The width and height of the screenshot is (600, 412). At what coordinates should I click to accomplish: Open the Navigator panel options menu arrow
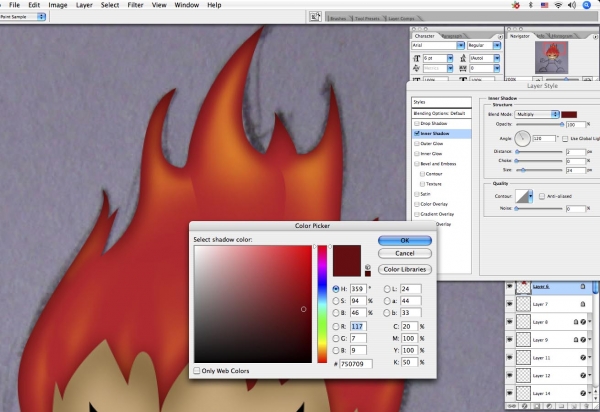[595, 37]
